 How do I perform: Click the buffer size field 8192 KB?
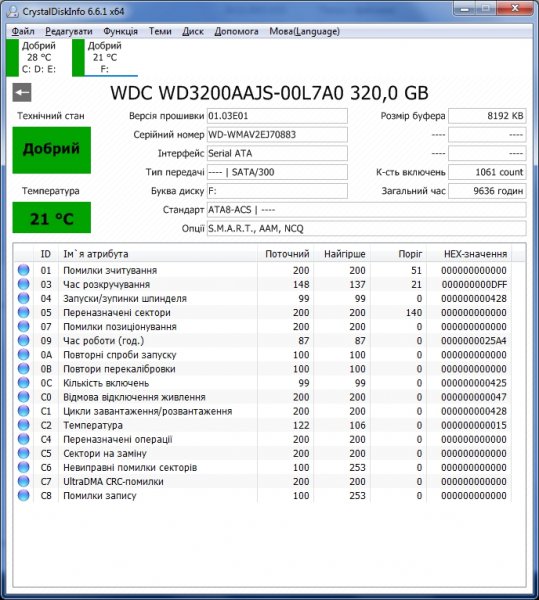tap(487, 116)
